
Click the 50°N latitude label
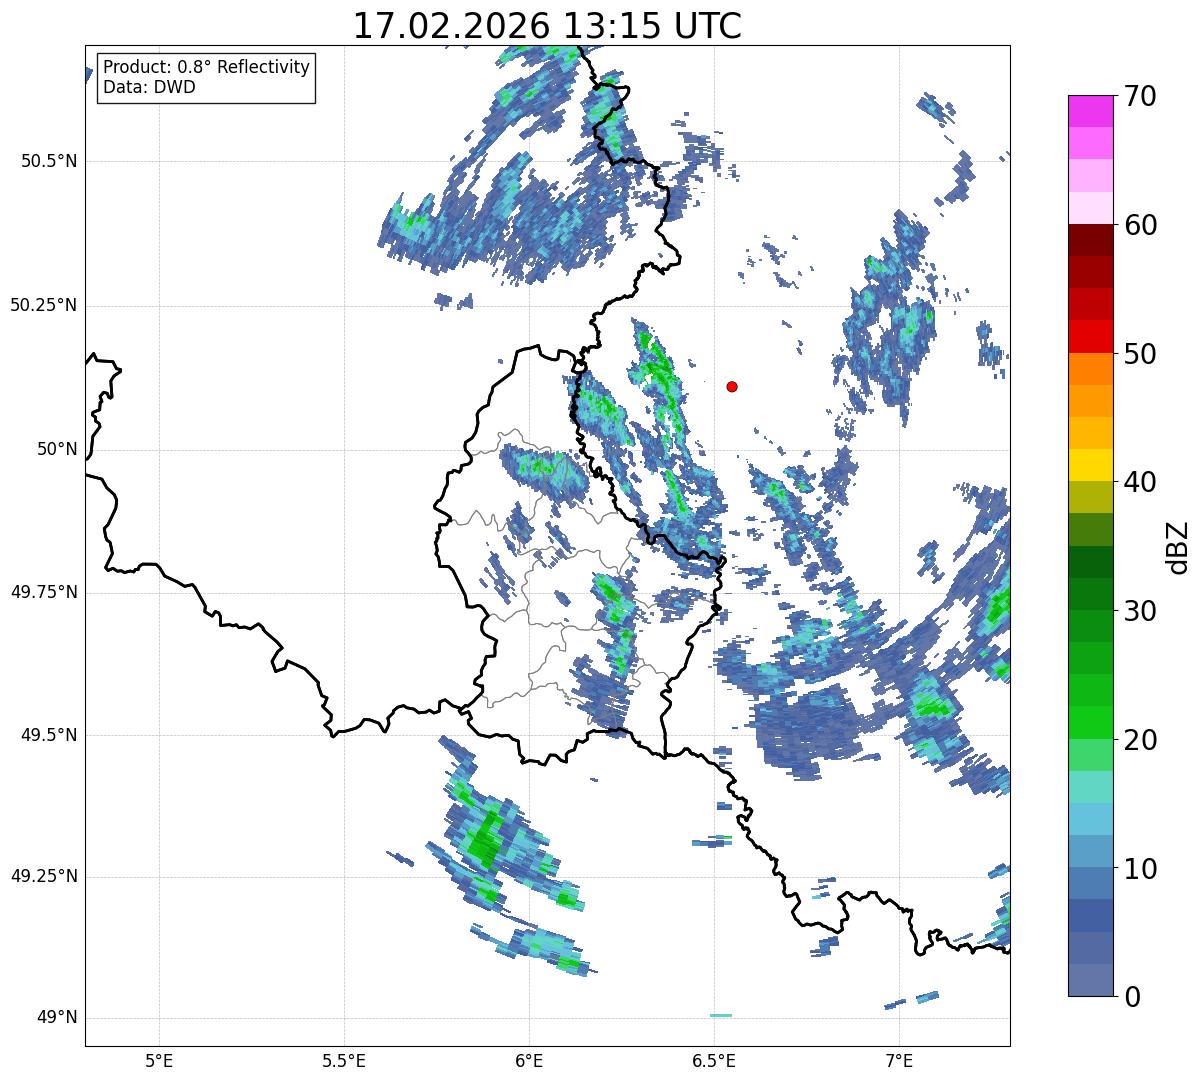57,449
